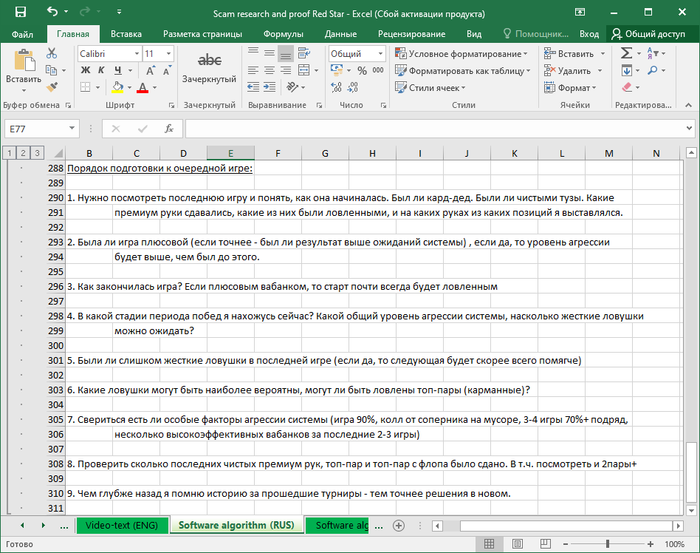Expand the Name Box E77 dropdown

point(71,129)
